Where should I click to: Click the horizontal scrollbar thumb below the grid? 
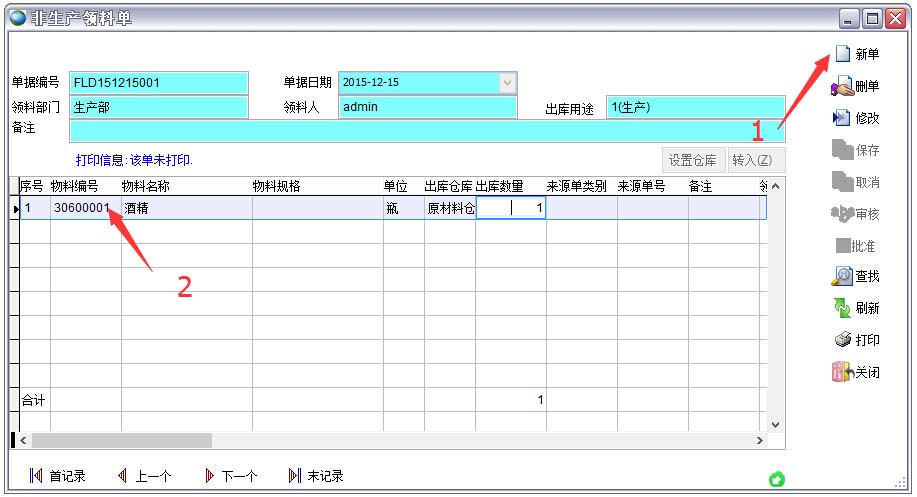120,440
